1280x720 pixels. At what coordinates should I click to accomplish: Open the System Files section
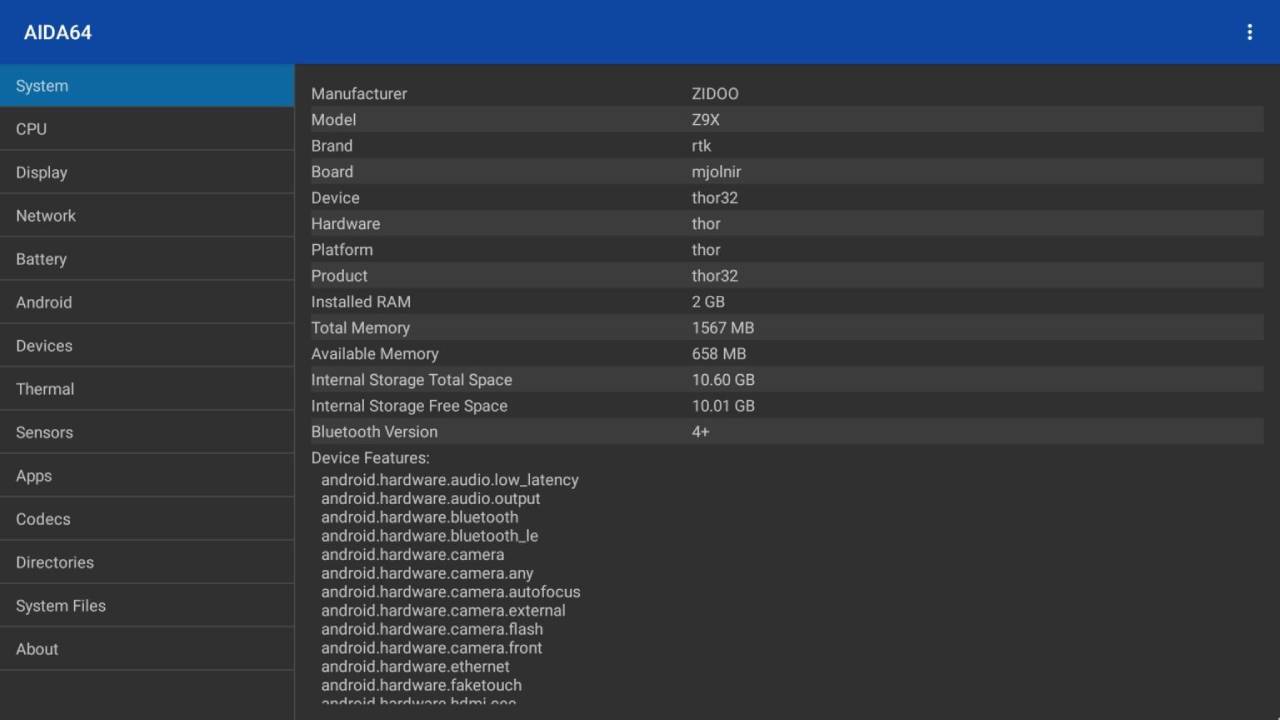click(147, 605)
